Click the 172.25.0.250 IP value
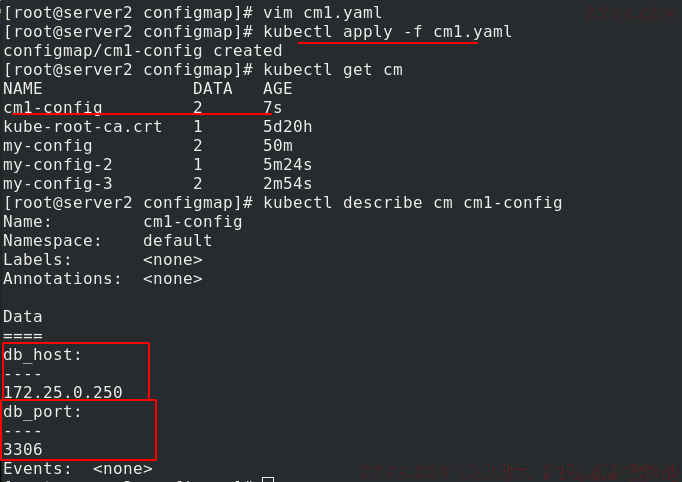This screenshot has height=482, width=682. (x=63, y=393)
